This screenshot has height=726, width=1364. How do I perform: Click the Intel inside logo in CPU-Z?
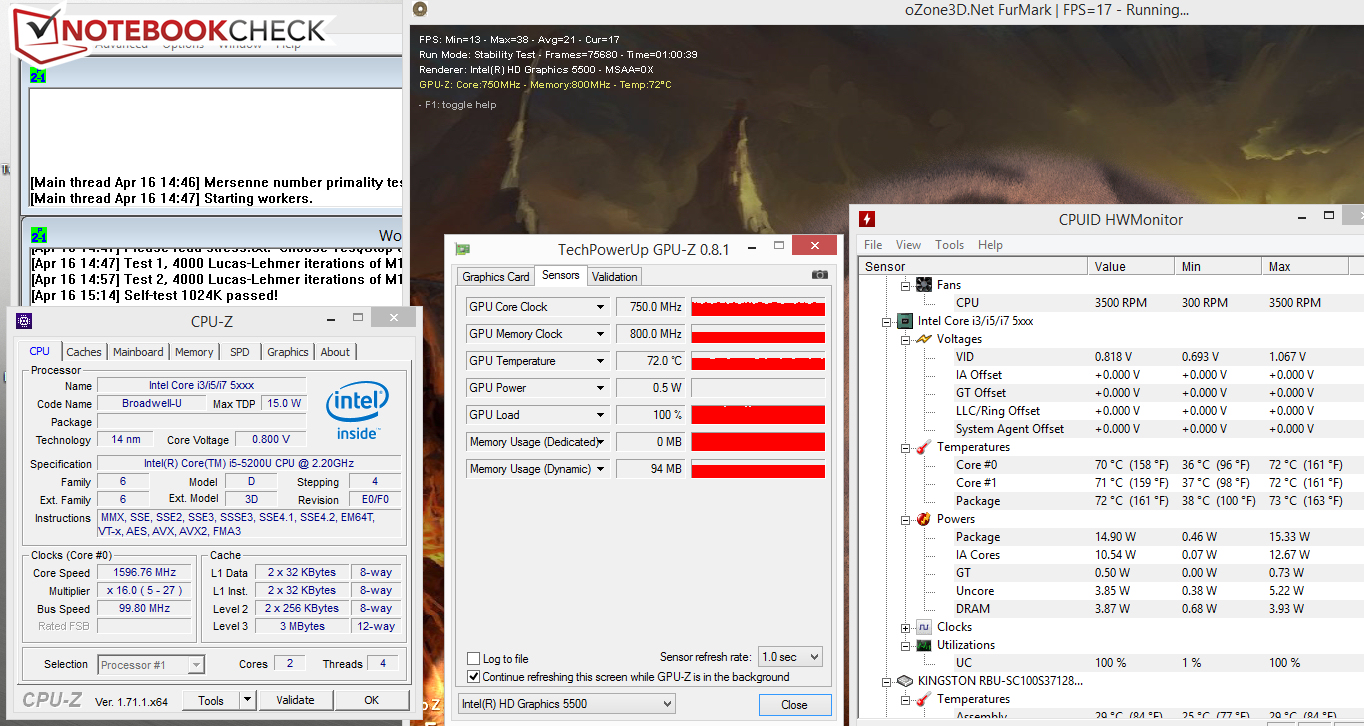(357, 411)
